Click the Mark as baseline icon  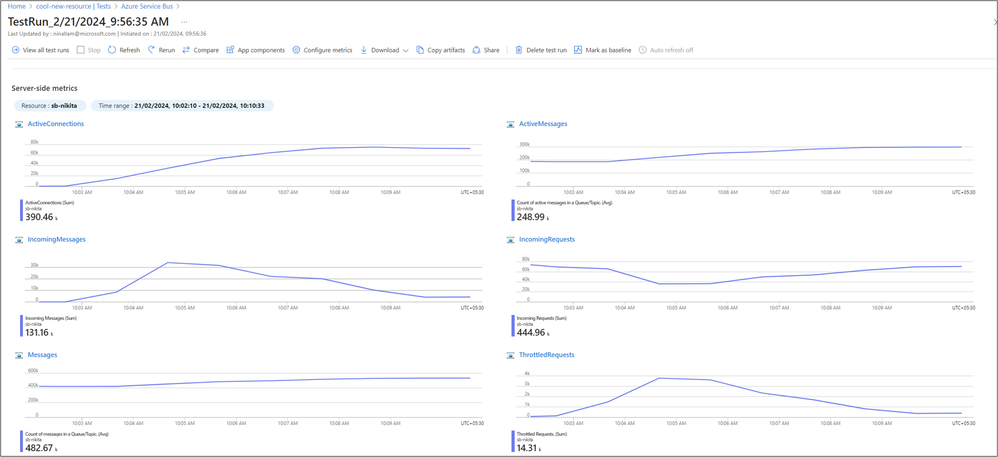[x=578, y=50]
